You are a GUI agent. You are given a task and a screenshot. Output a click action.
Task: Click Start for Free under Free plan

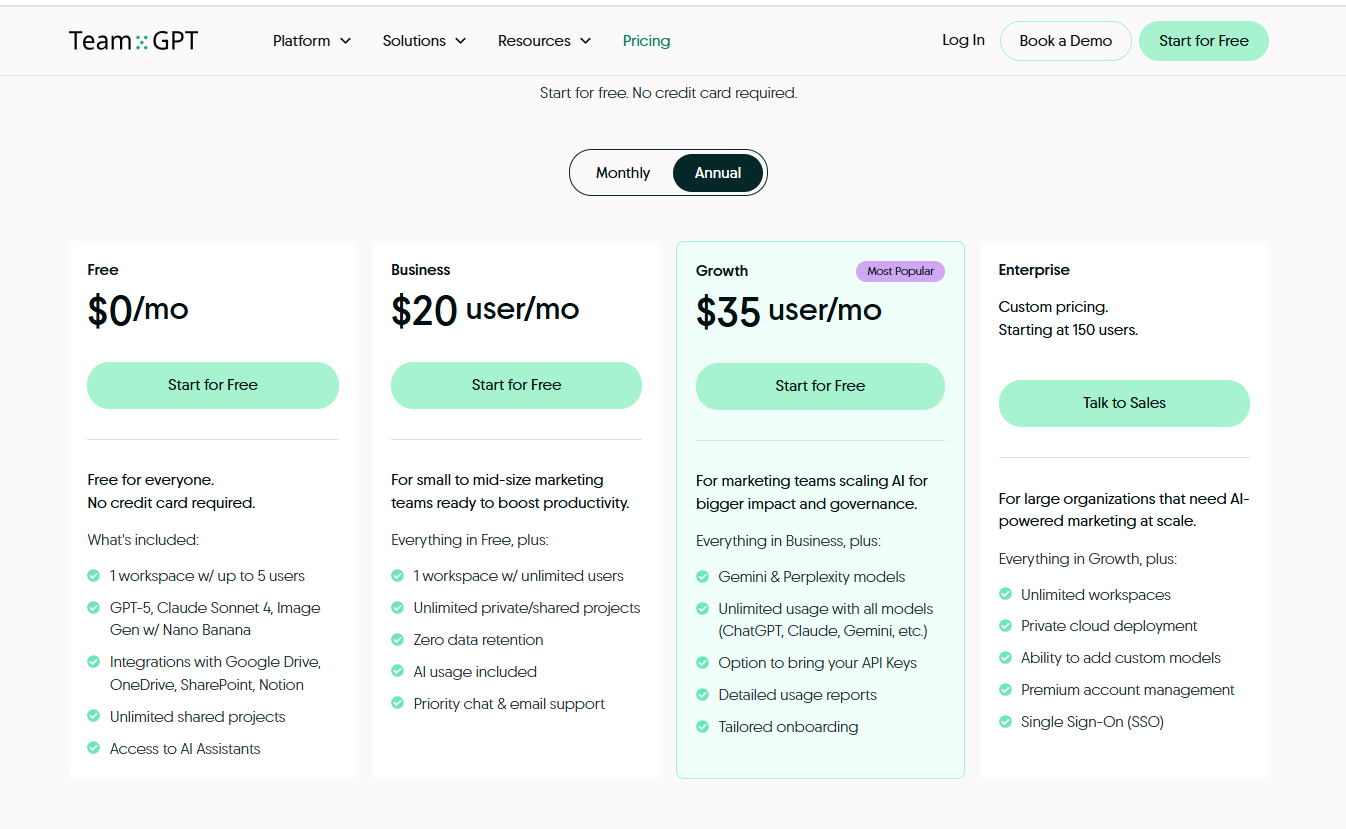pos(213,385)
